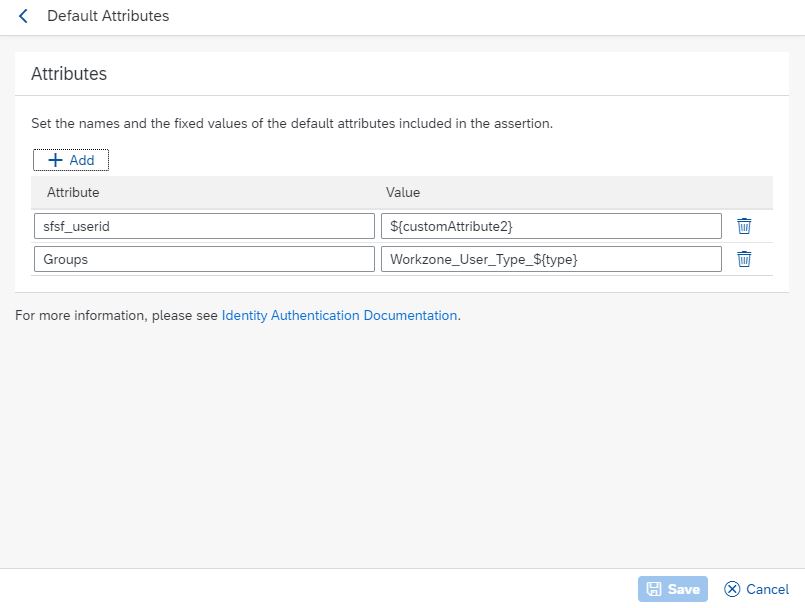Click the plus icon on Add button

click(x=55, y=160)
